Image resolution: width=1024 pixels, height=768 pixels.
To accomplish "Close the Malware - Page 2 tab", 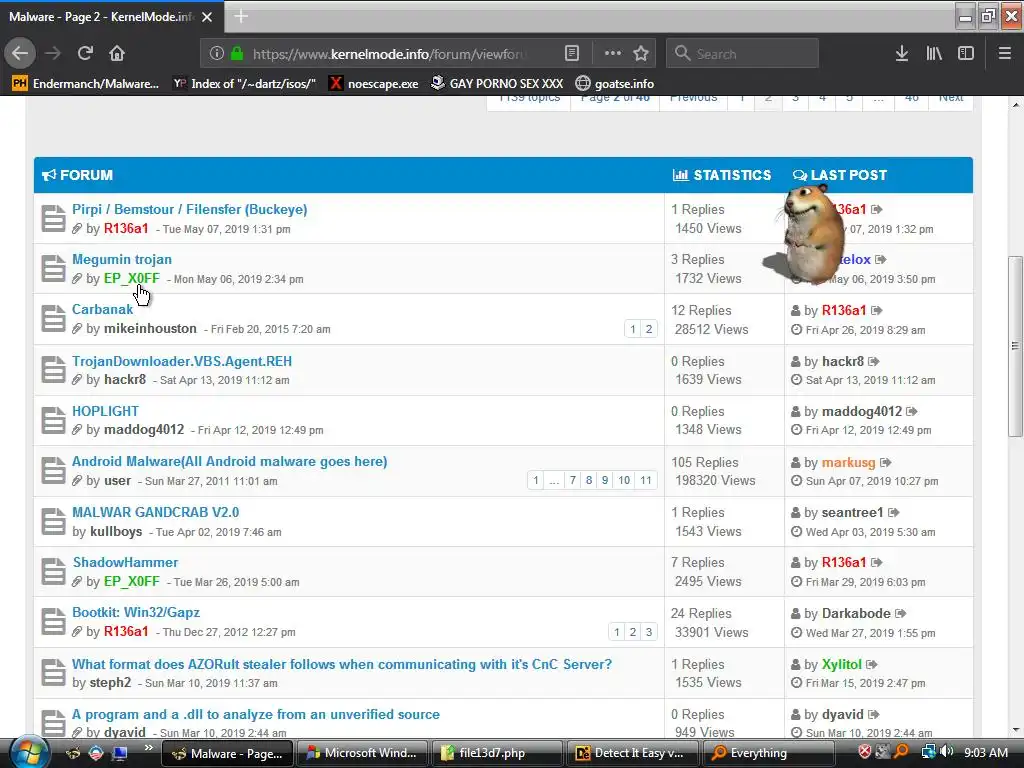I will tap(207, 17).
